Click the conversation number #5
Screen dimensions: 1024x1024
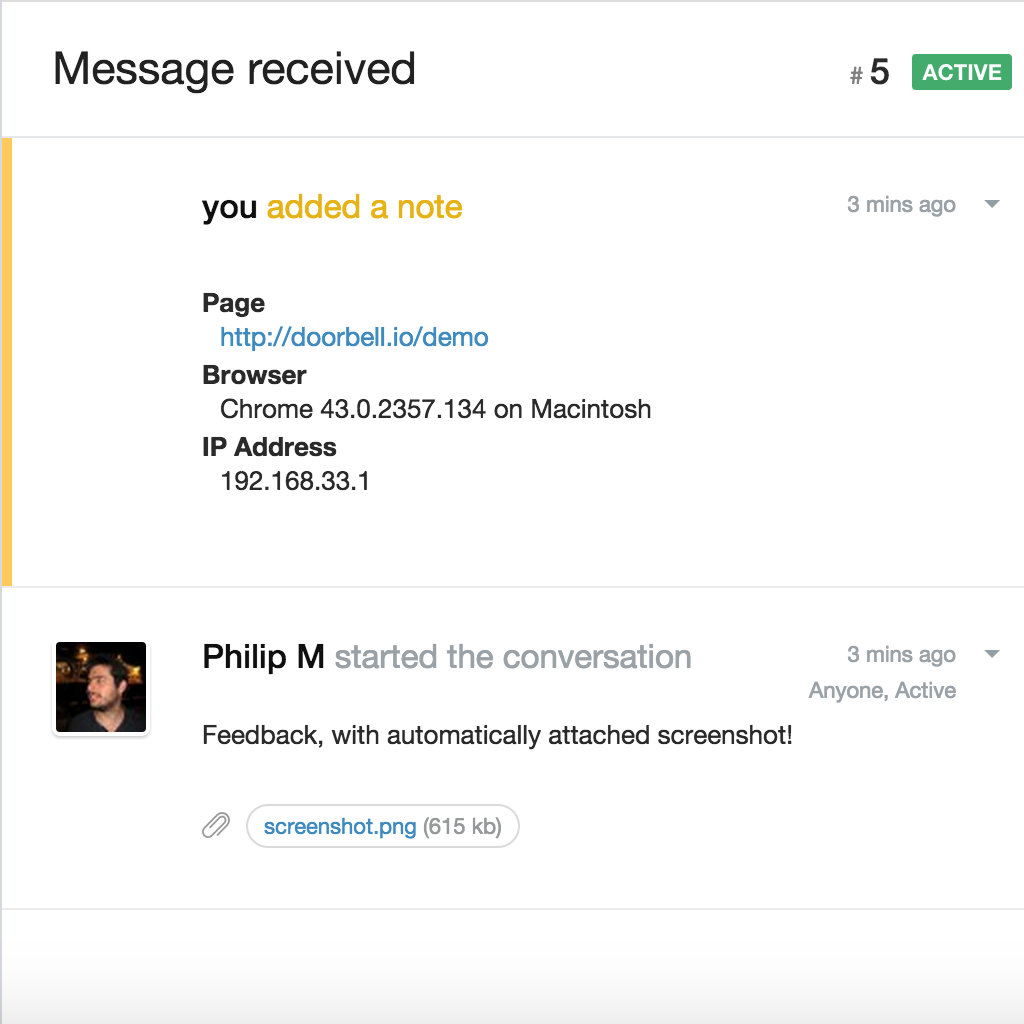coord(869,72)
